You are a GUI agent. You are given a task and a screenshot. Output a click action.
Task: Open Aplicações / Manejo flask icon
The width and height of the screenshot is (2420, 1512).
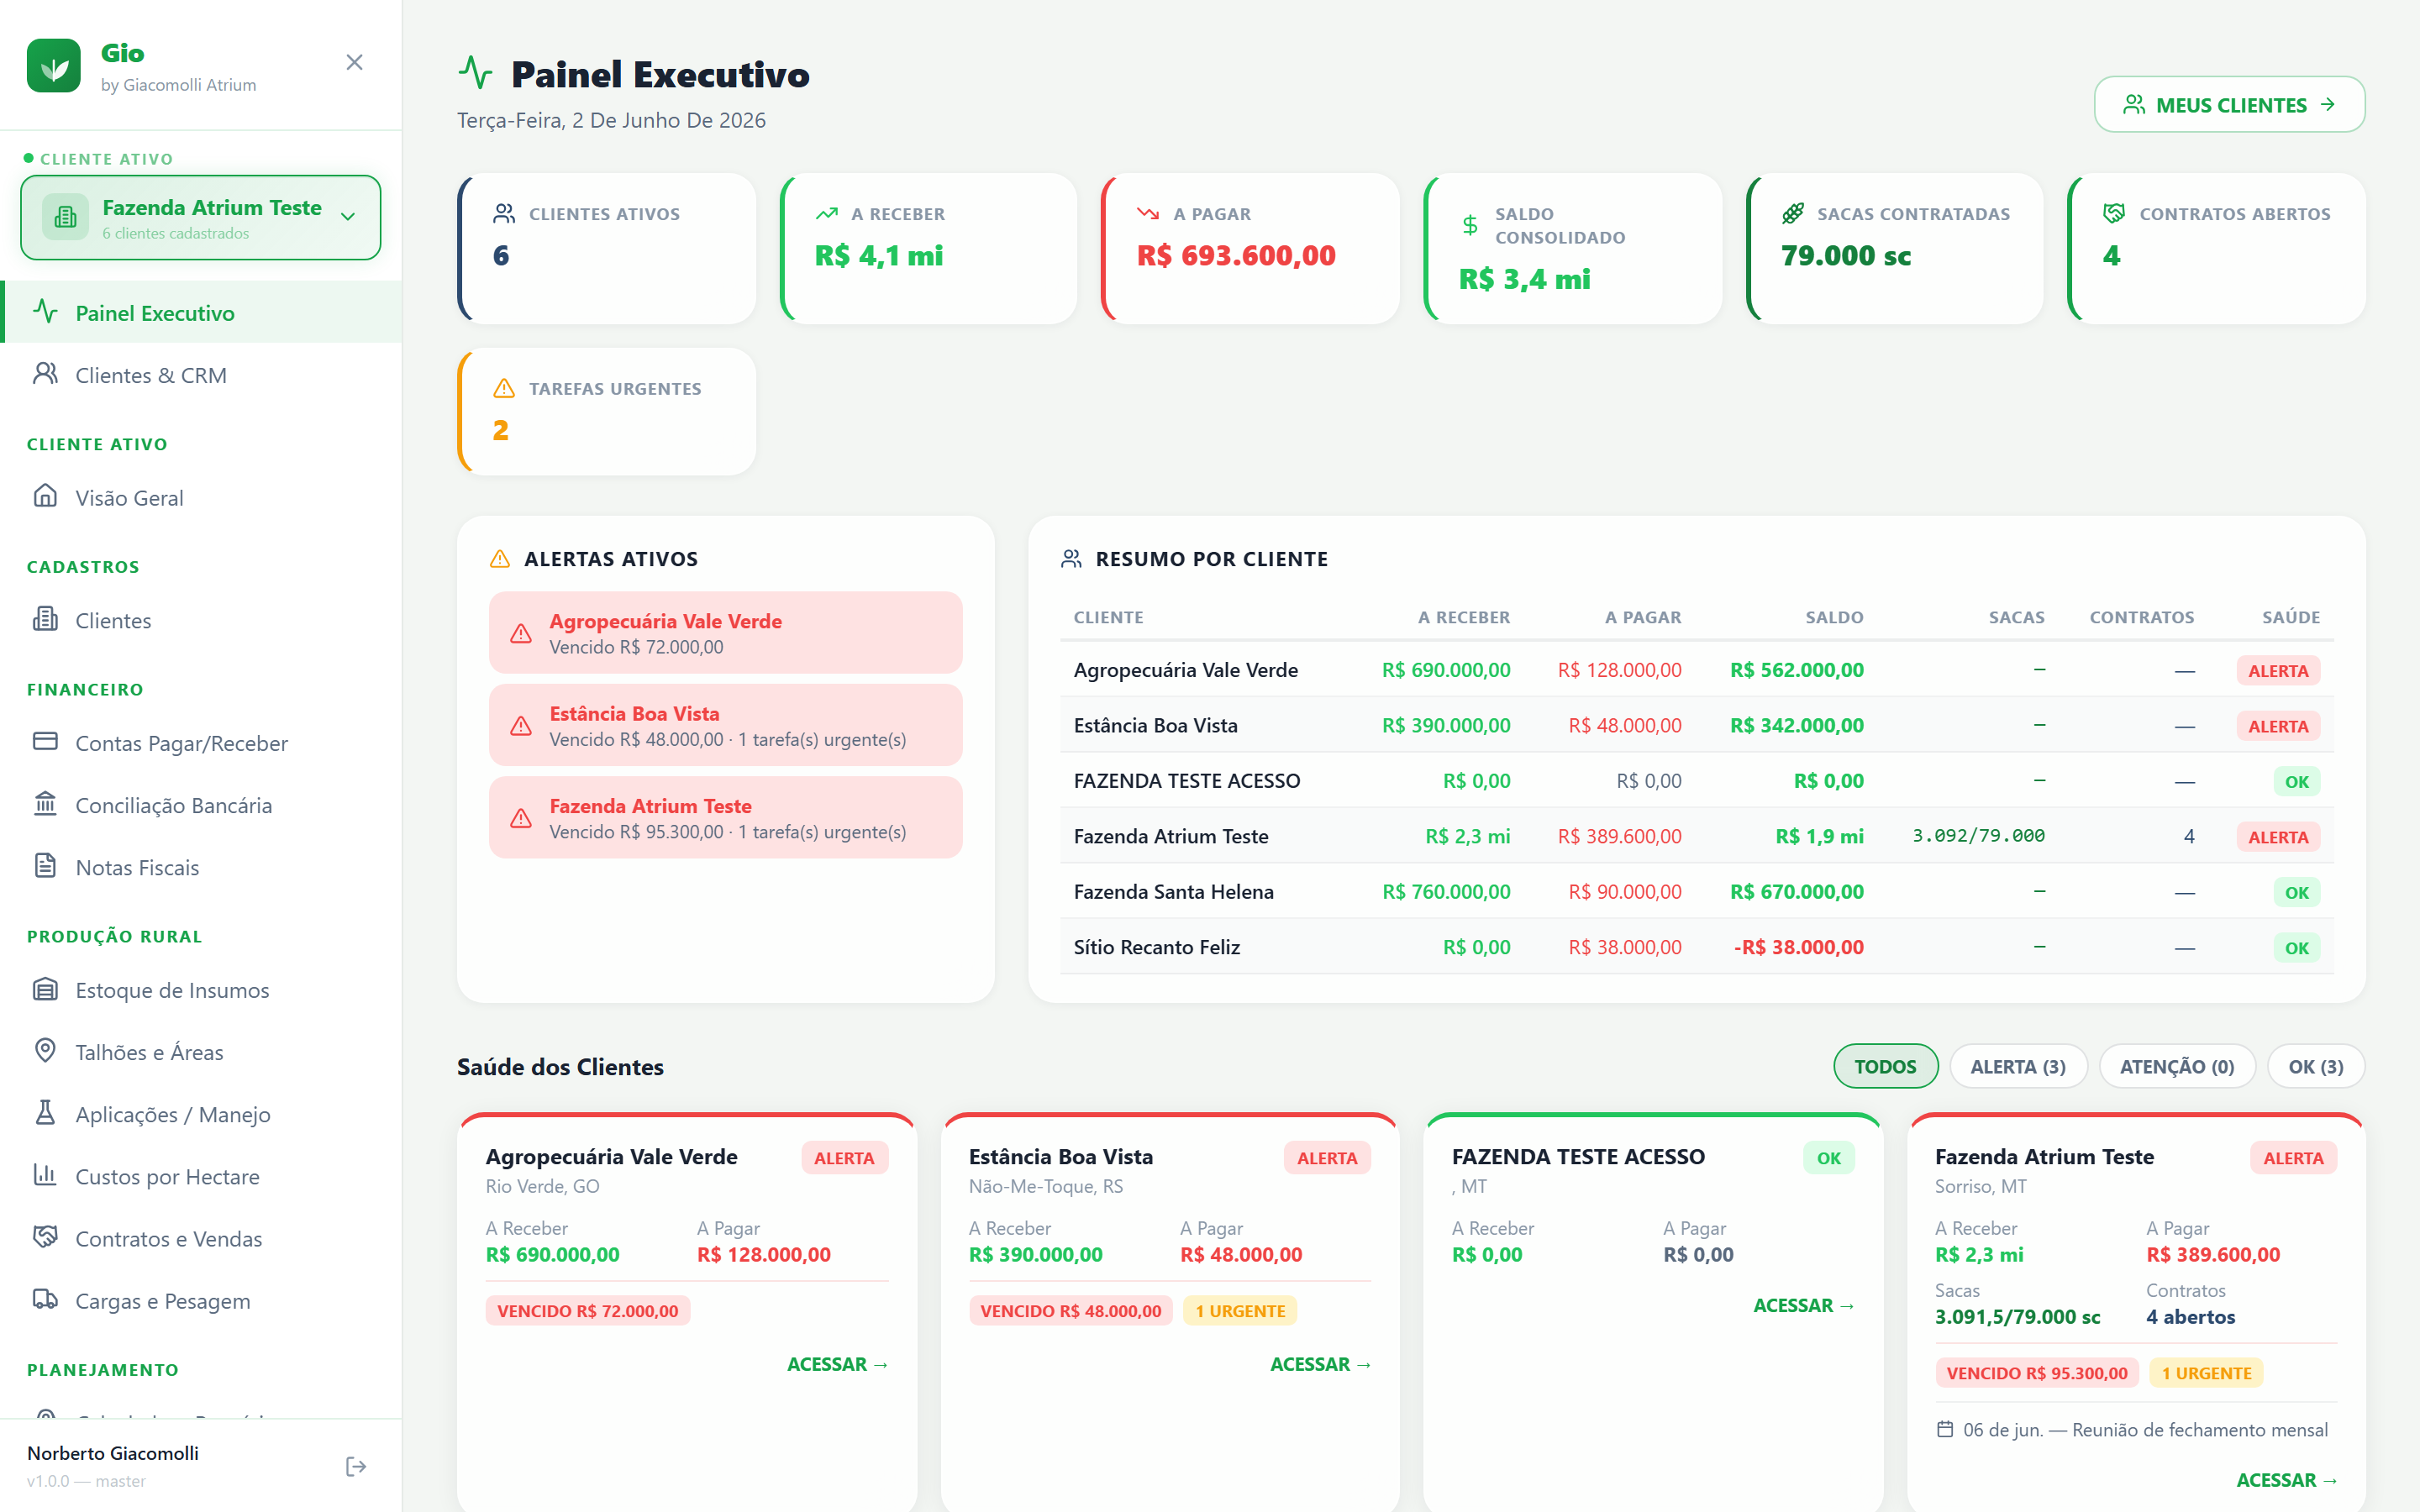tap(46, 1113)
